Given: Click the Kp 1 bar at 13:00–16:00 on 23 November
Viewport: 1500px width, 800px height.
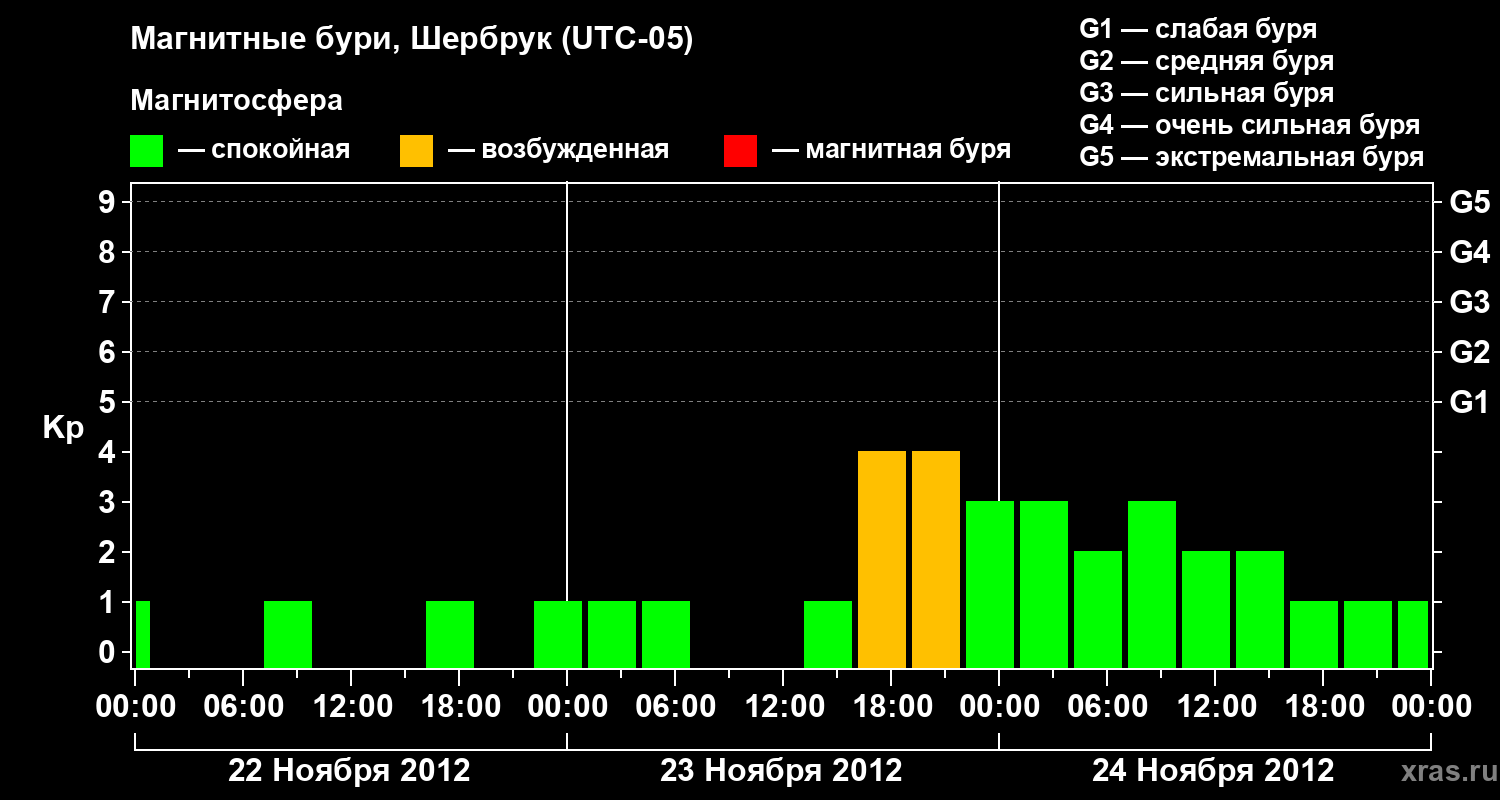Looking at the screenshot, I should tap(828, 635).
